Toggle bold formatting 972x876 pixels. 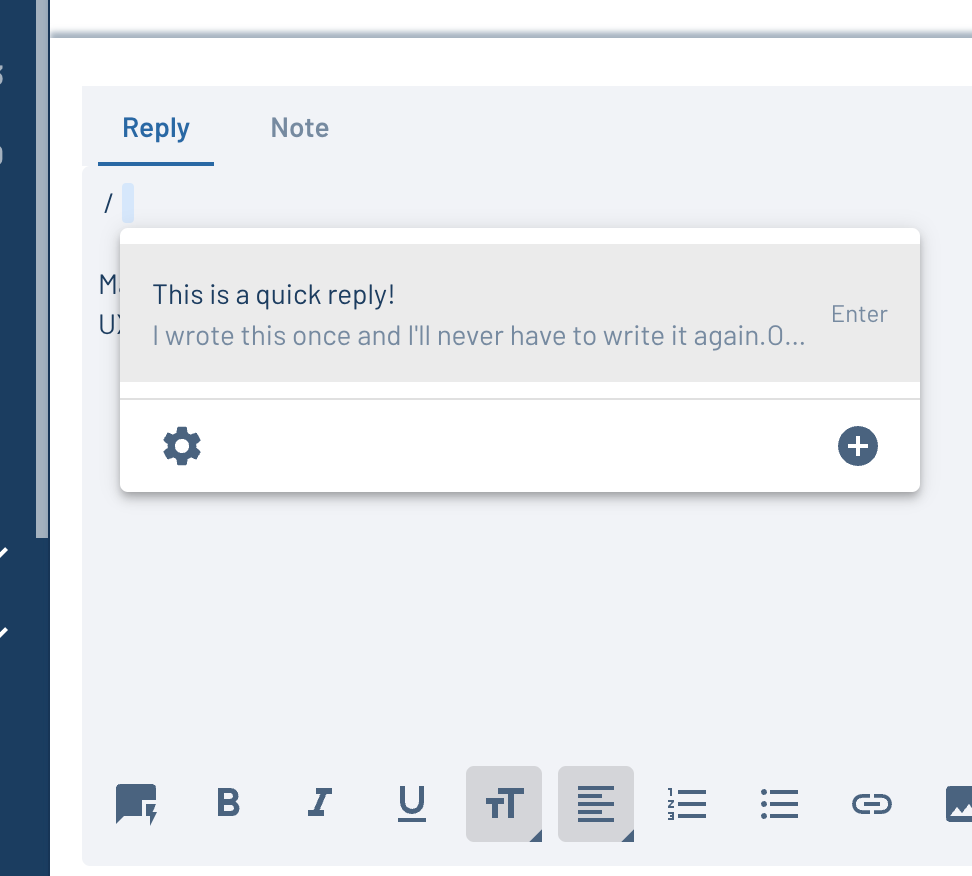(228, 803)
